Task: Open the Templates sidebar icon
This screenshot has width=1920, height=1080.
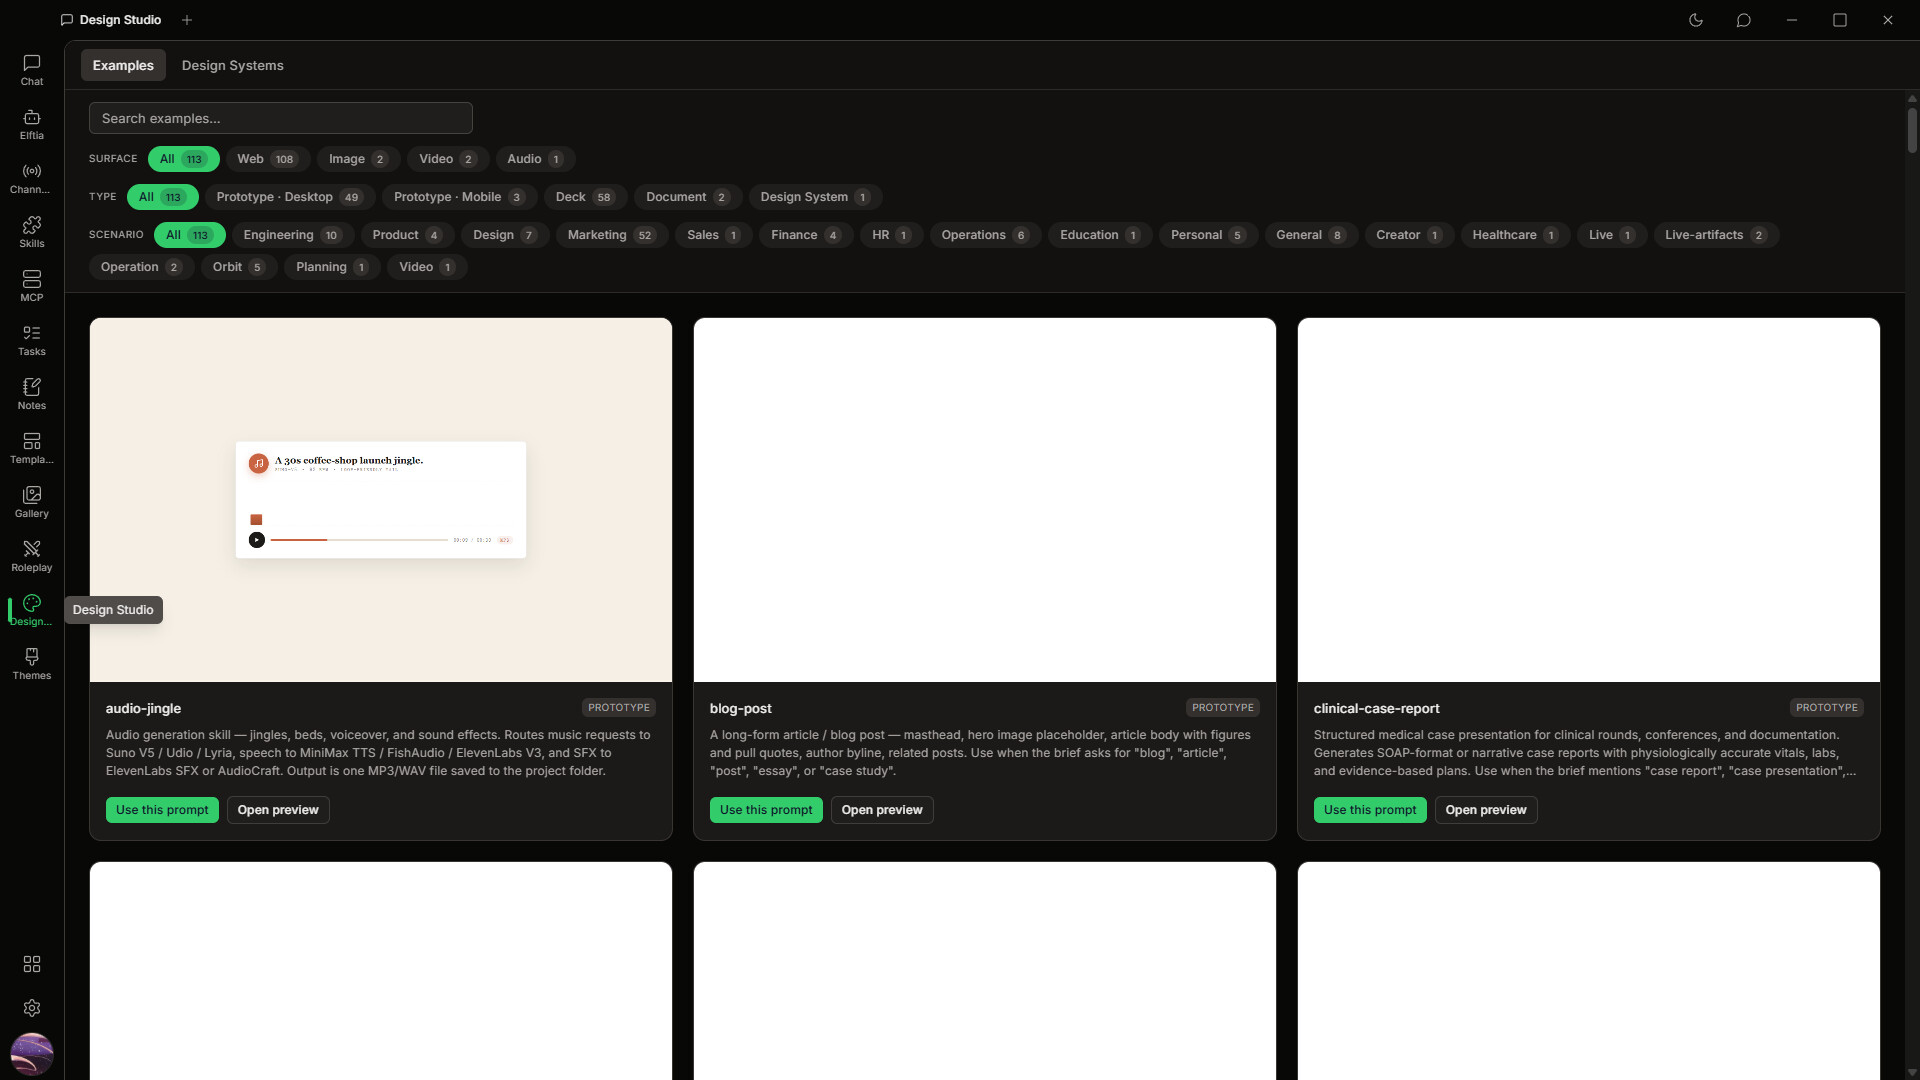Action: (x=32, y=448)
